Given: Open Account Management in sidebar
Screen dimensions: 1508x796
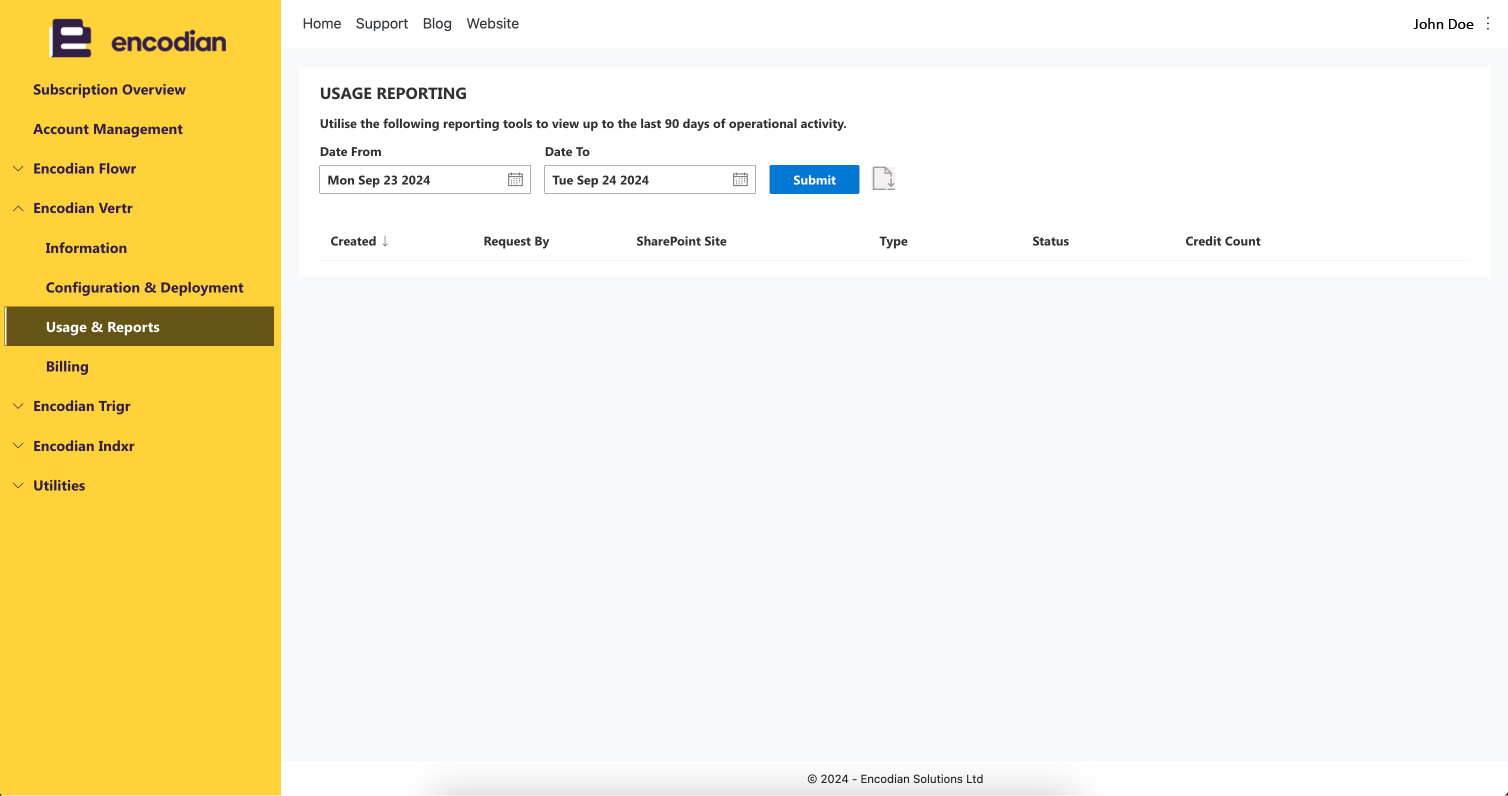Looking at the screenshot, I should pos(108,129).
